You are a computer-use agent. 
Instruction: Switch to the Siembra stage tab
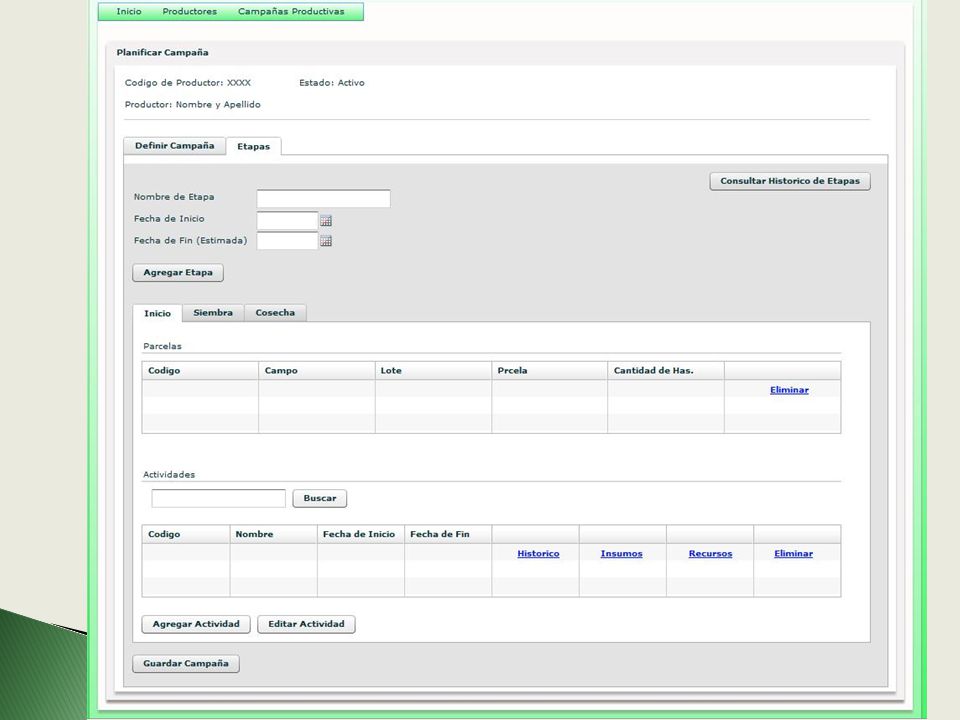click(x=213, y=312)
